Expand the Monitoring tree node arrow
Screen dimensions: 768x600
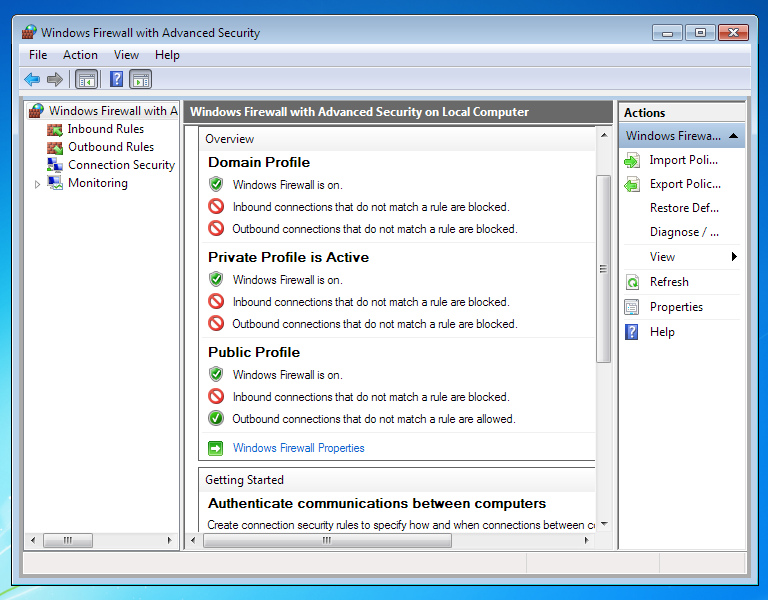pos(38,184)
